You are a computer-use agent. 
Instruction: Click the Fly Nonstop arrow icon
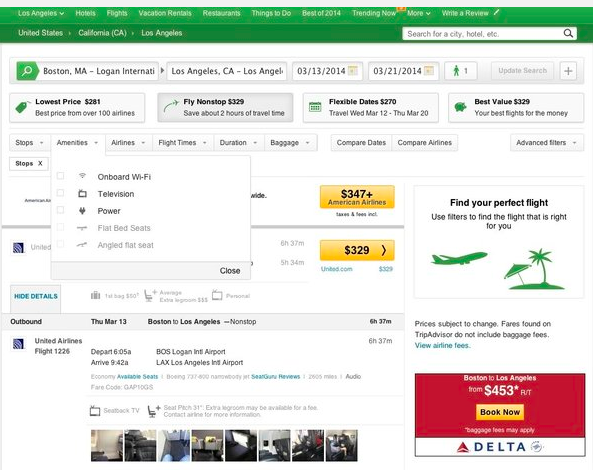(x=171, y=107)
